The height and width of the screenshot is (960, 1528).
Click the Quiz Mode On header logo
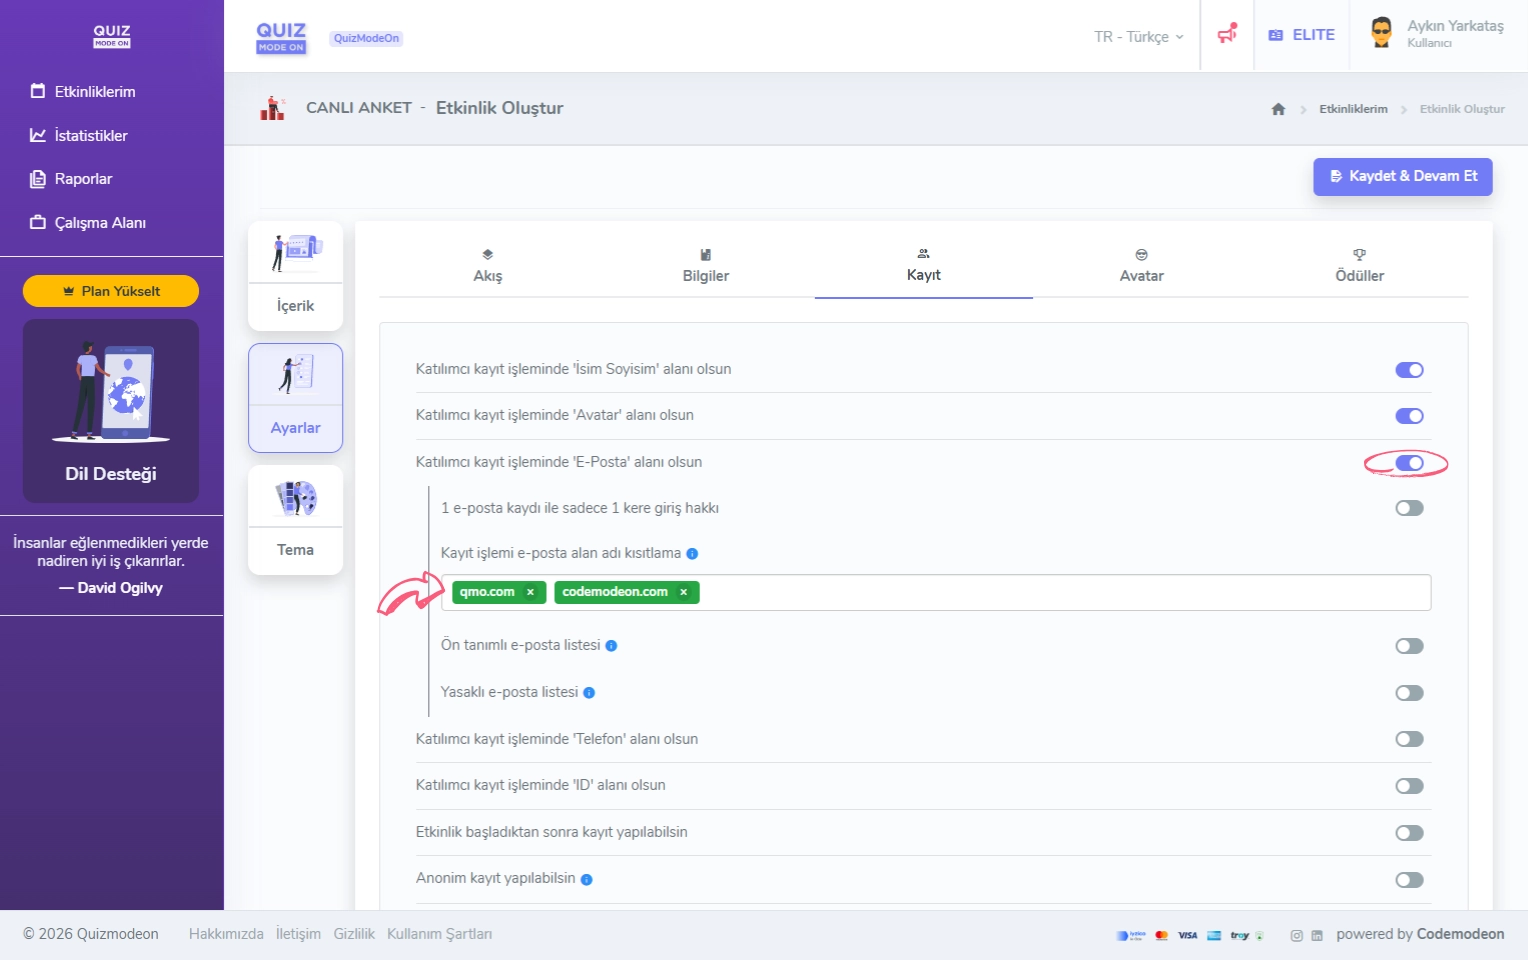[281, 37]
